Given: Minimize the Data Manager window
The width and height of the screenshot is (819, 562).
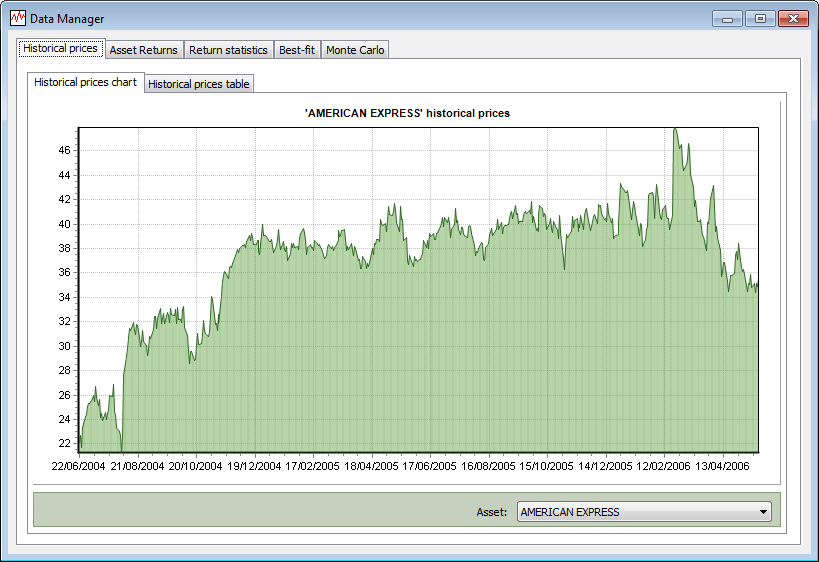Looking at the screenshot, I should tap(727, 19).
